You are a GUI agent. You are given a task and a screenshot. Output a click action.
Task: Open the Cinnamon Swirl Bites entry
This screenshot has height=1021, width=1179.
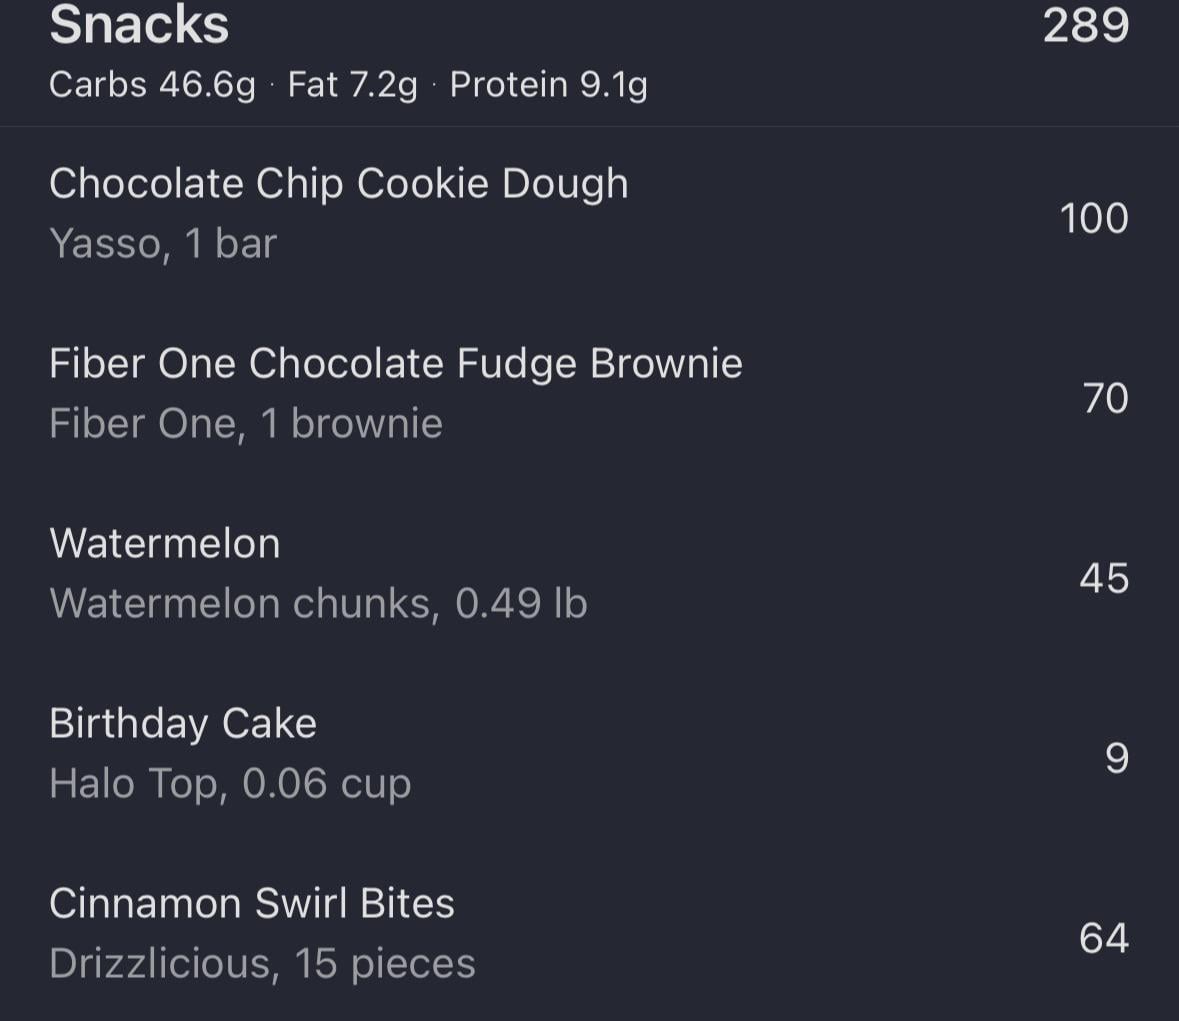point(252,904)
